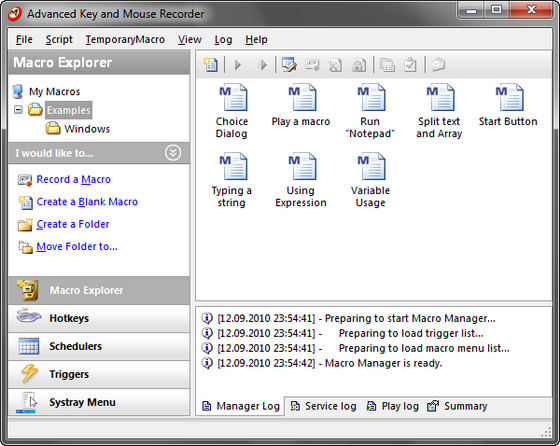Switch to the Service log tab
The image size is (560, 446).
(x=324, y=406)
